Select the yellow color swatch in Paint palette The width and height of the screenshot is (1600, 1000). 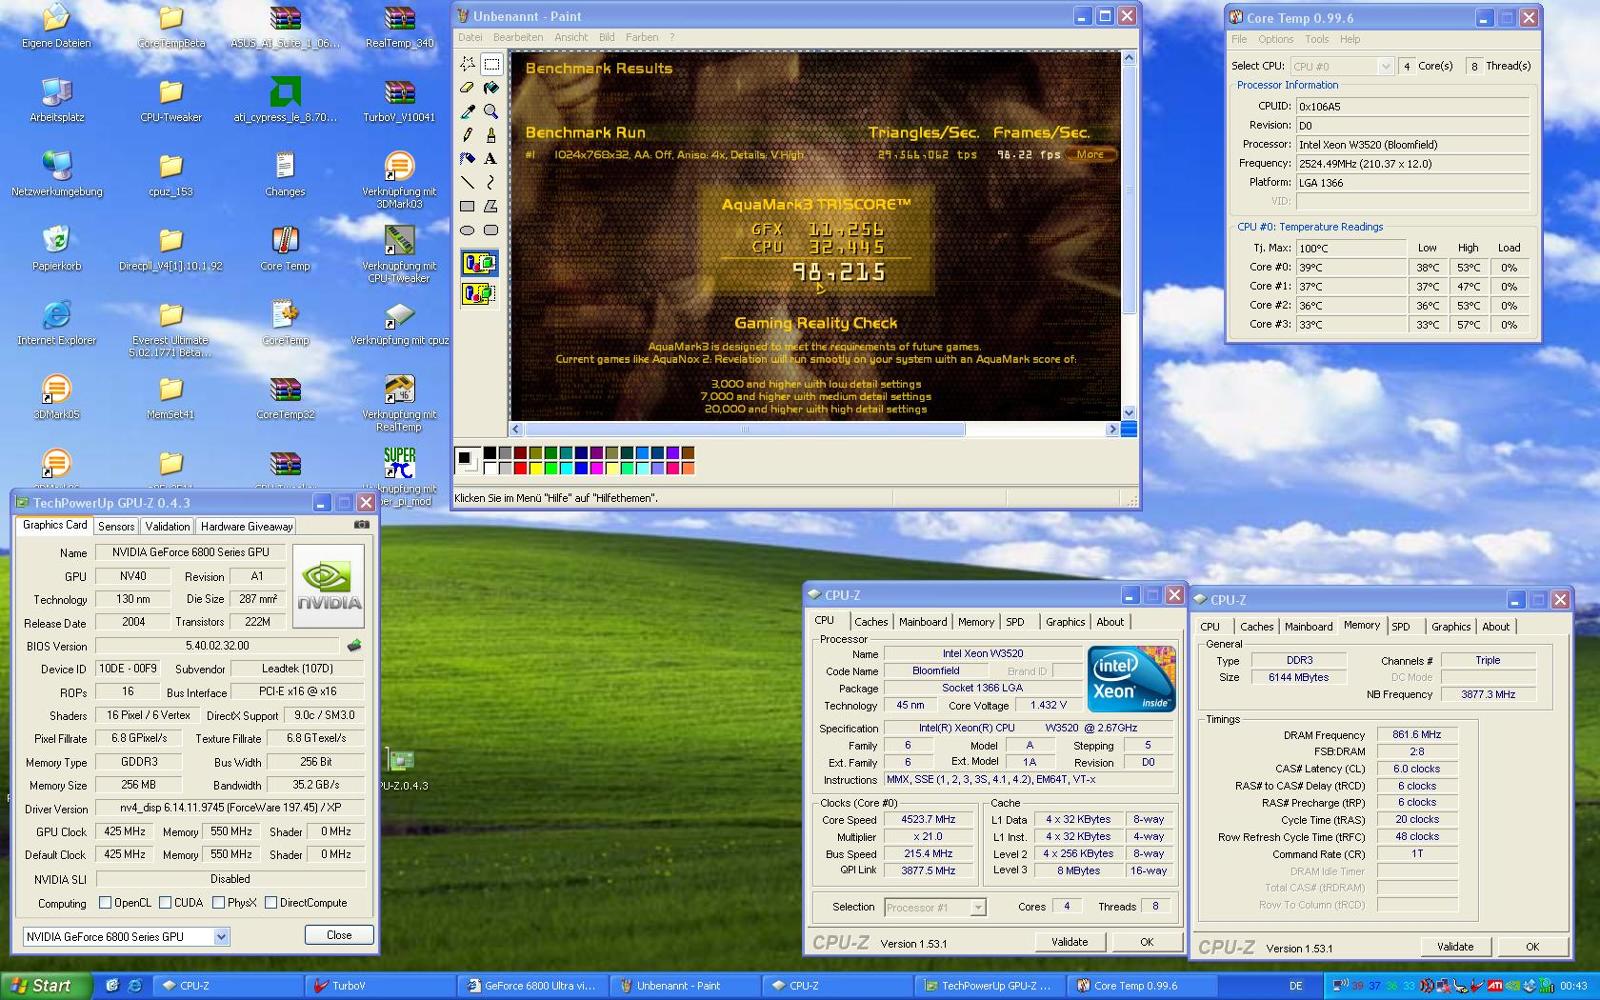click(x=535, y=468)
